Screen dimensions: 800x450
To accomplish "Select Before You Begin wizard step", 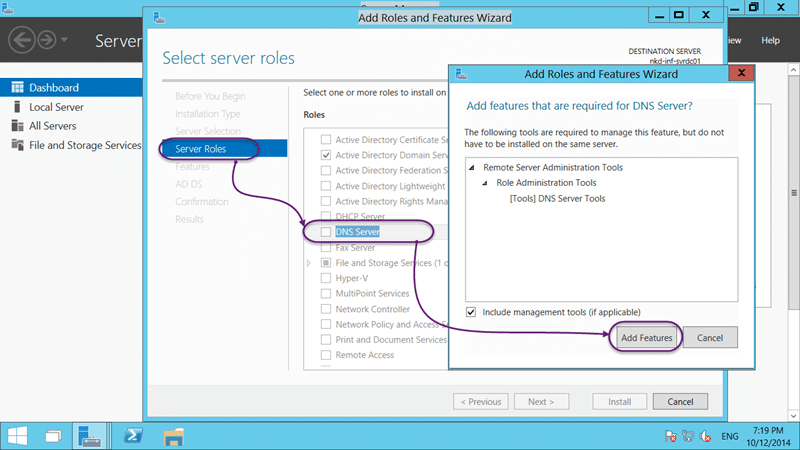I will pos(210,96).
